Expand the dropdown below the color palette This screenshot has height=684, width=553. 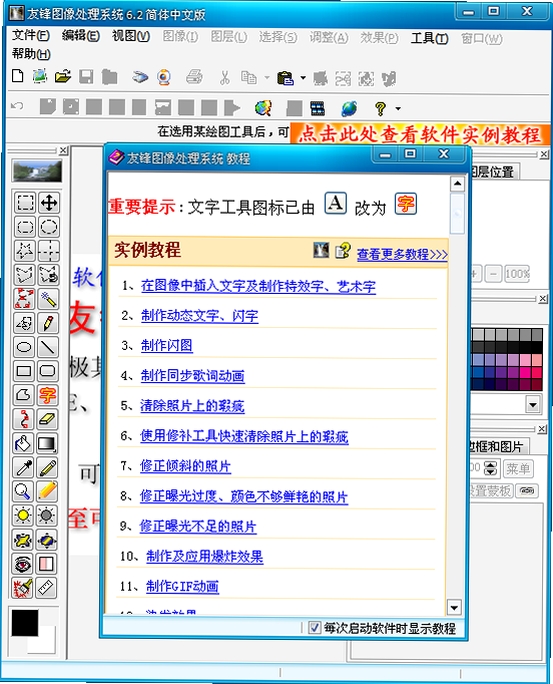pos(533,404)
